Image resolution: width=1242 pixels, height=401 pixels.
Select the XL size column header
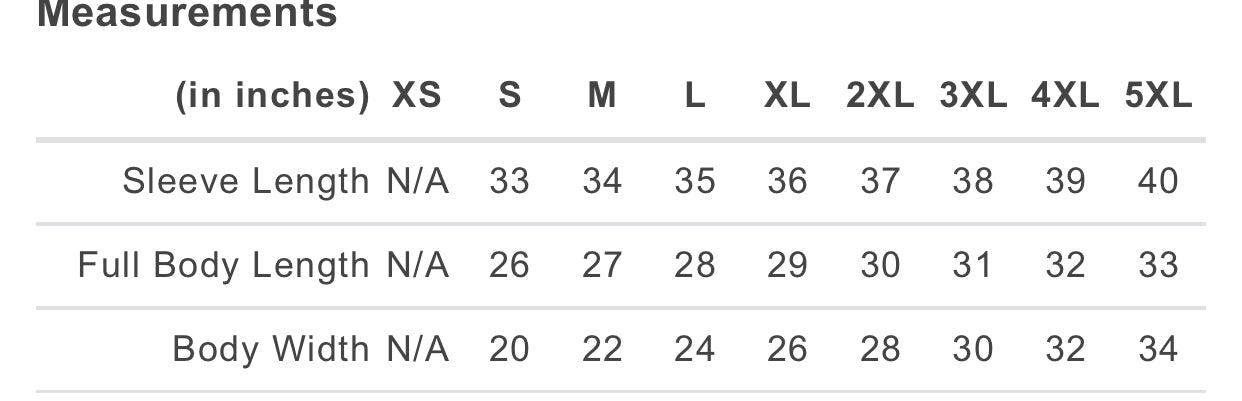(787, 96)
